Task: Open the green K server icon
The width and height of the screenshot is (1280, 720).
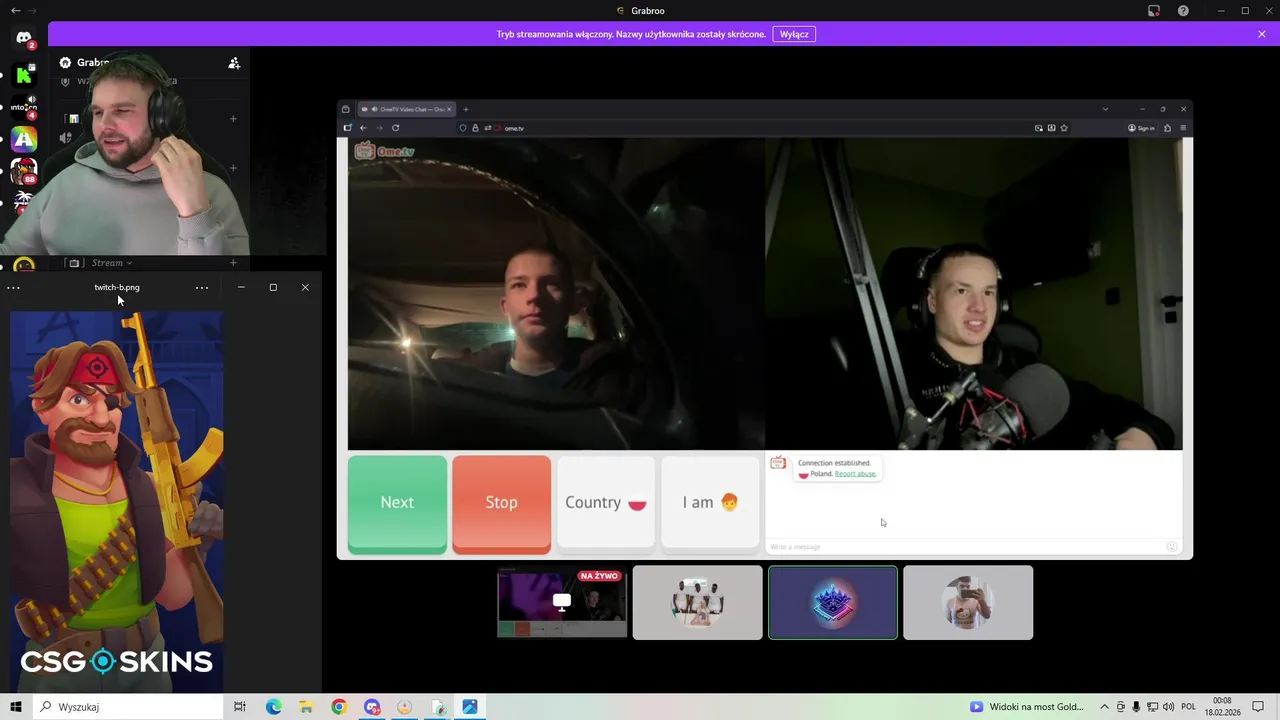Action: [24, 74]
